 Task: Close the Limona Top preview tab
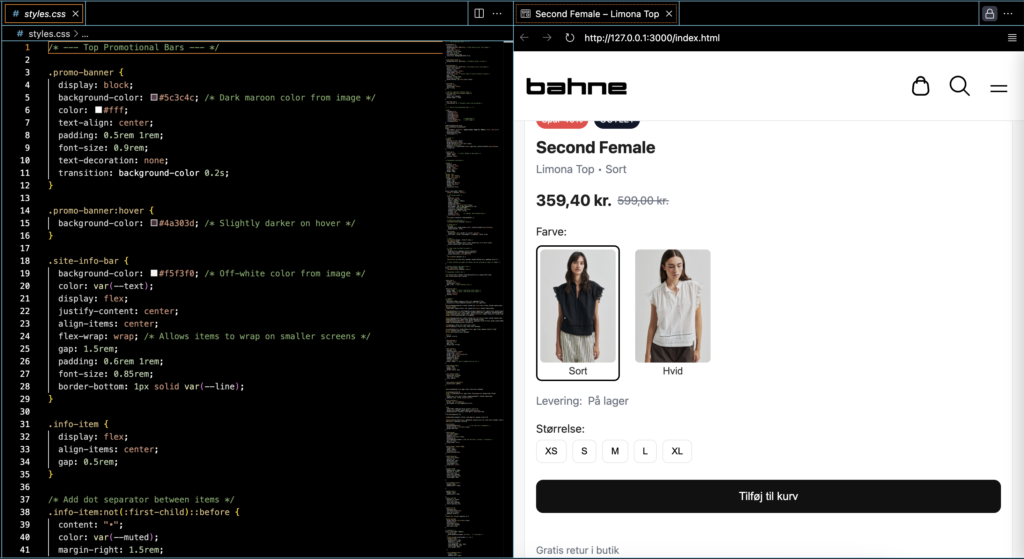(x=669, y=14)
